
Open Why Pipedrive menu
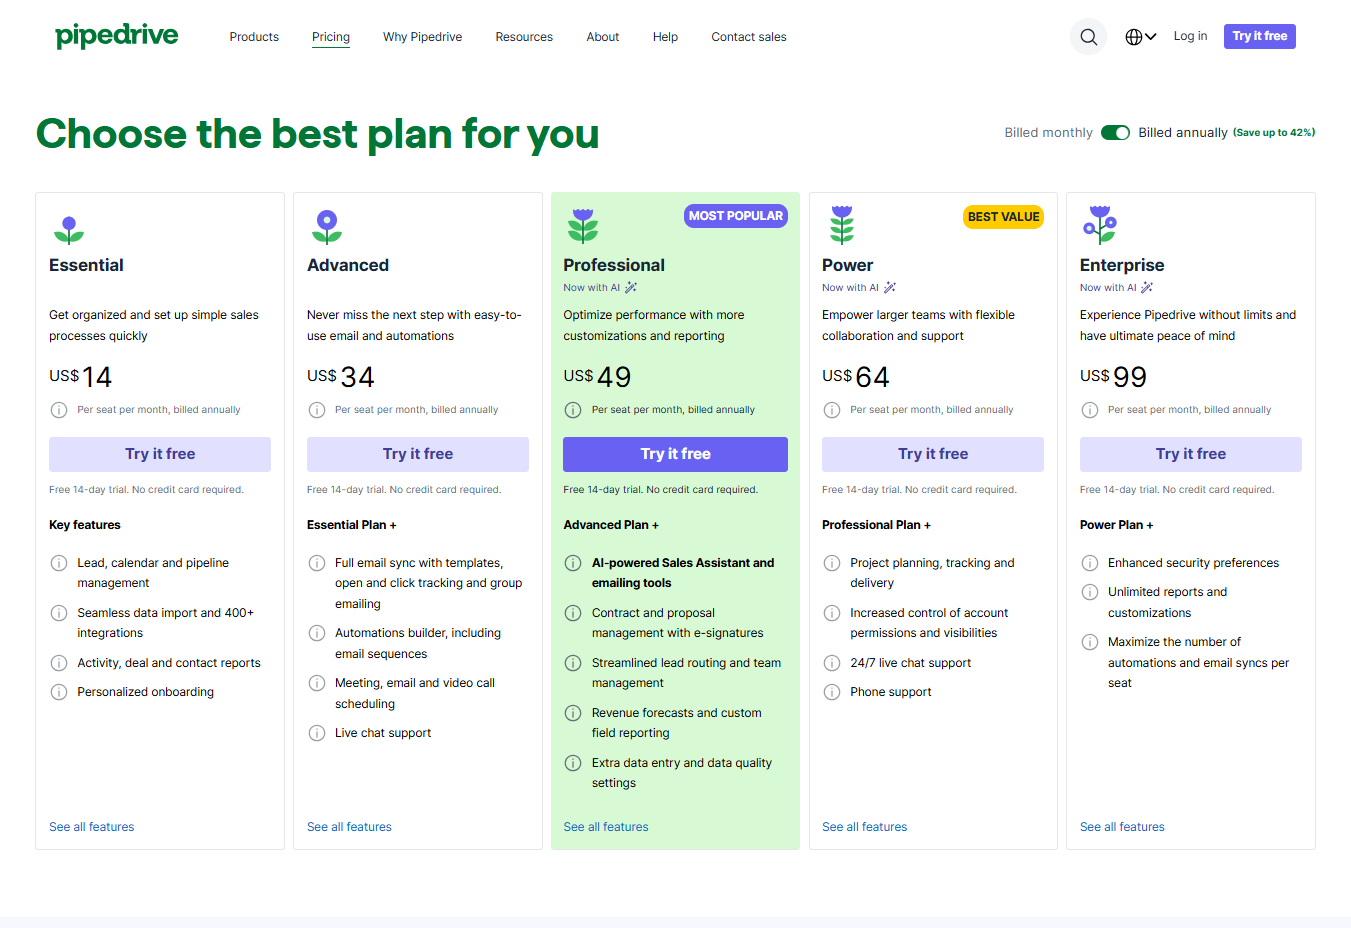coord(422,37)
